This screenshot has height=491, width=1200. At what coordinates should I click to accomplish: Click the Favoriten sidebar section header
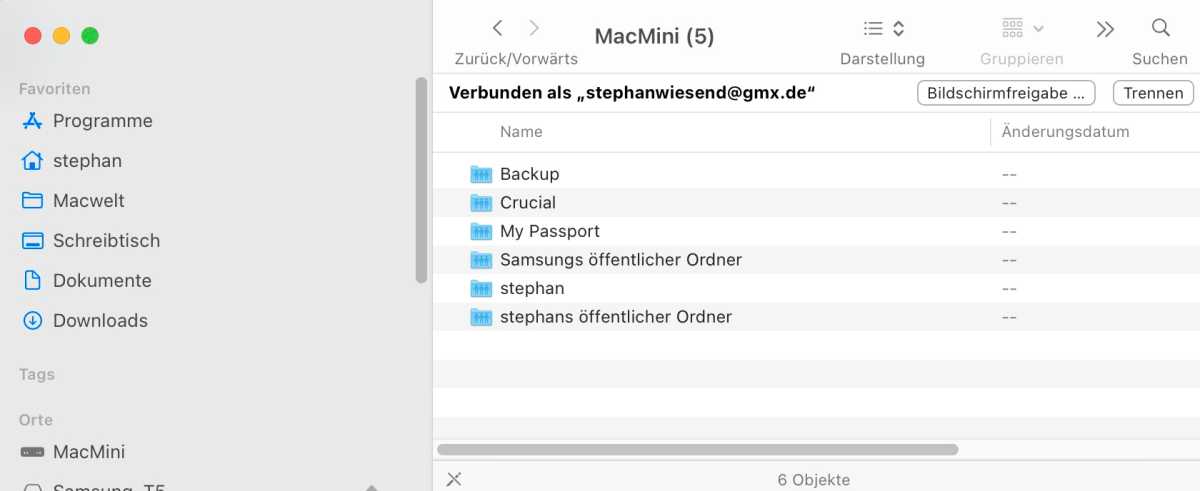pyautogui.click(x=54, y=89)
